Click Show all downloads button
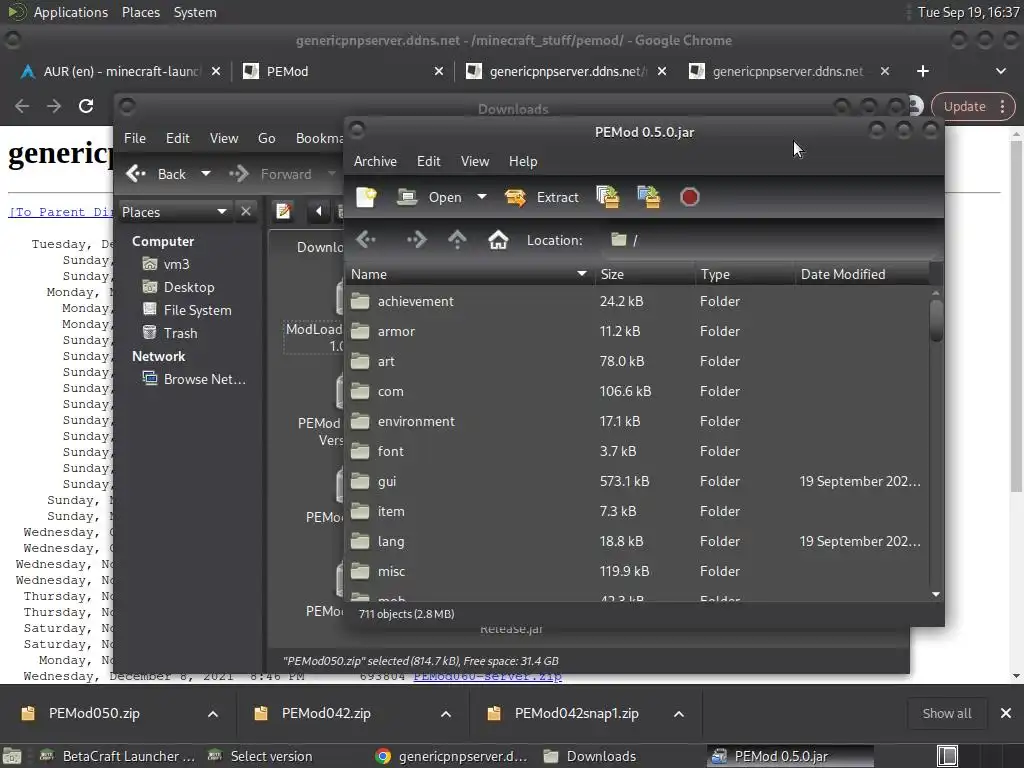The width and height of the screenshot is (1024, 768). 947,714
